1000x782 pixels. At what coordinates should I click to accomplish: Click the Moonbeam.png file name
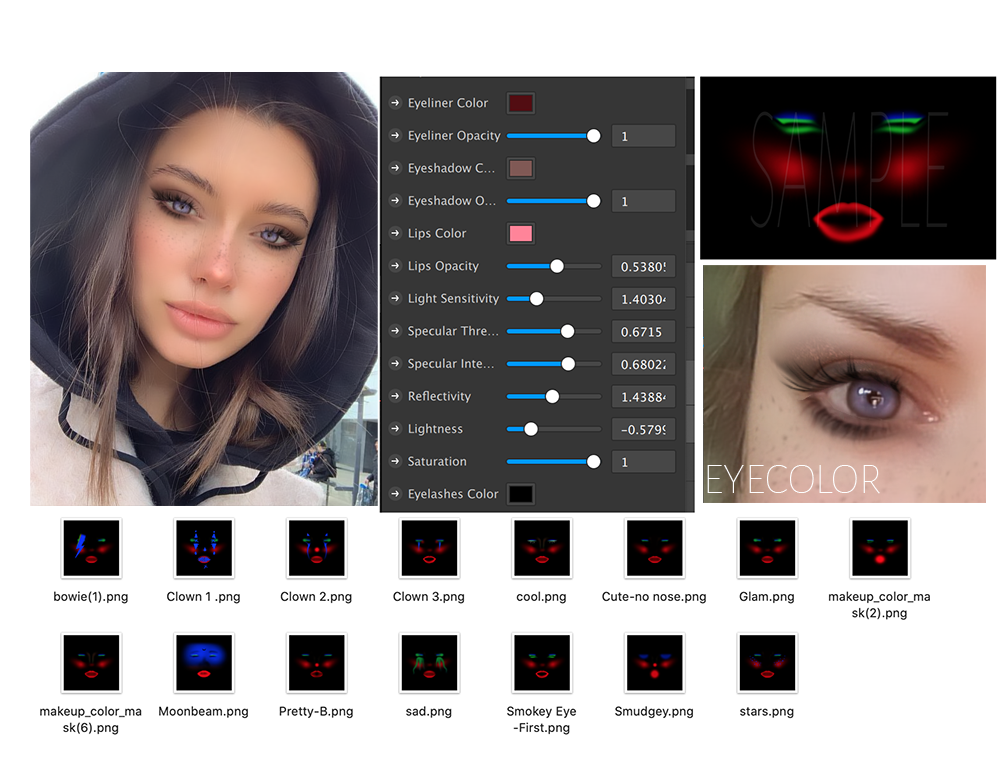pyautogui.click(x=203, y=711)
